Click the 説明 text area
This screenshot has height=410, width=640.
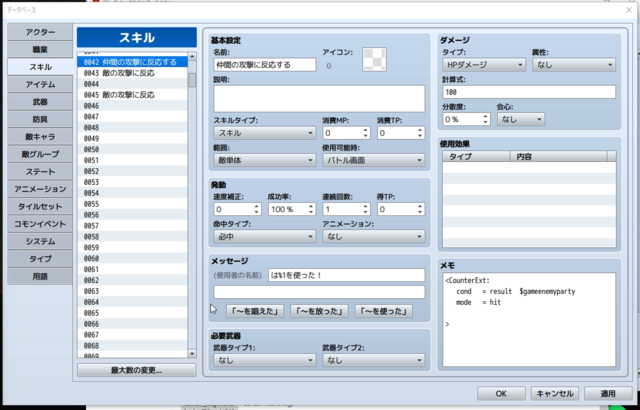coord(319,99)
